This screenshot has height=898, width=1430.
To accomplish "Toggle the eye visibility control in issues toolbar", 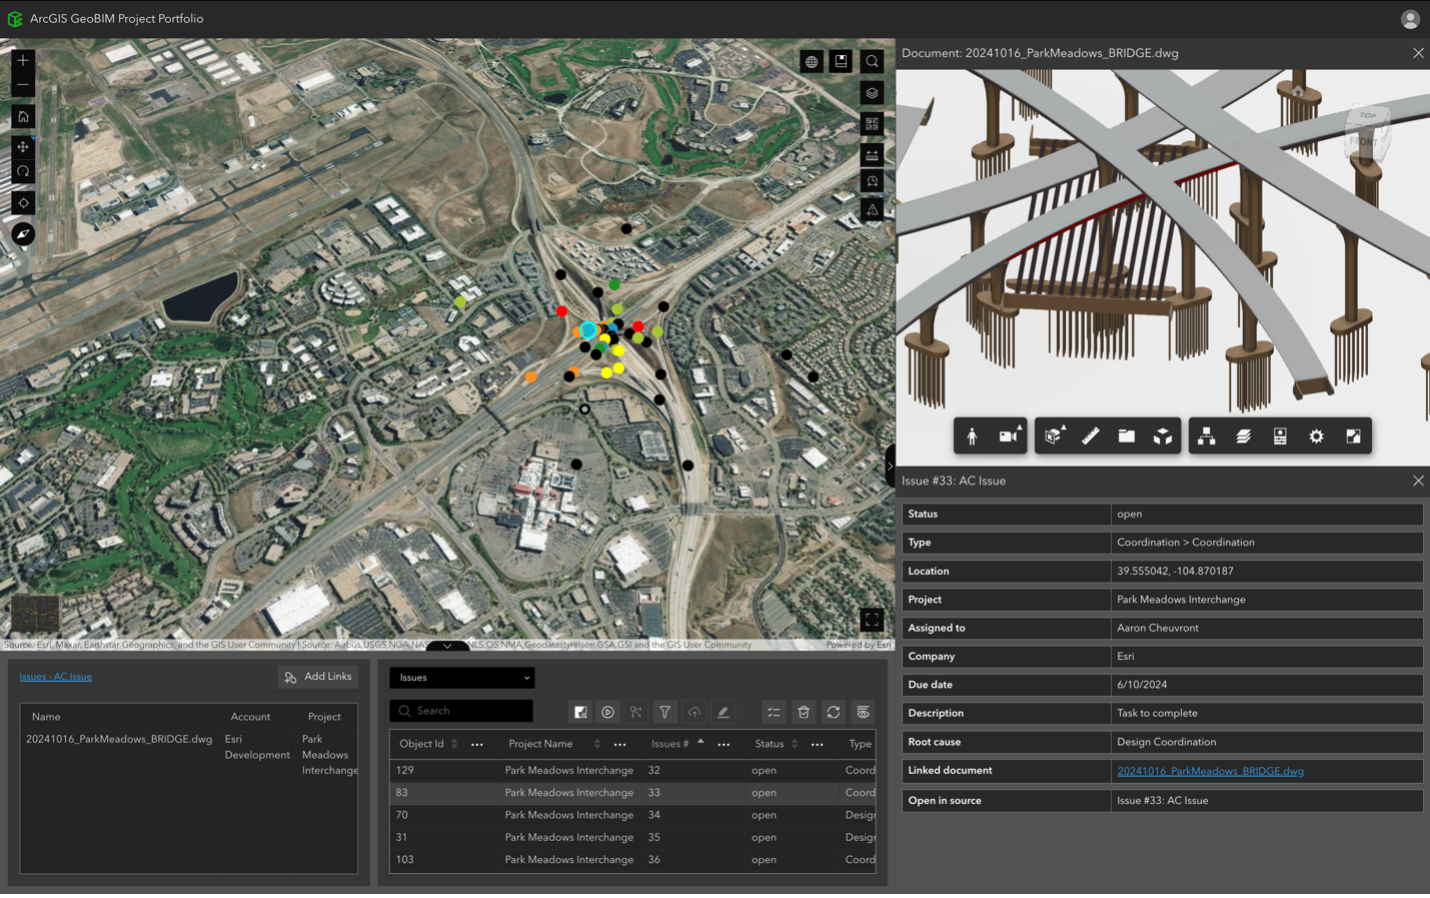I will point(862,711).
